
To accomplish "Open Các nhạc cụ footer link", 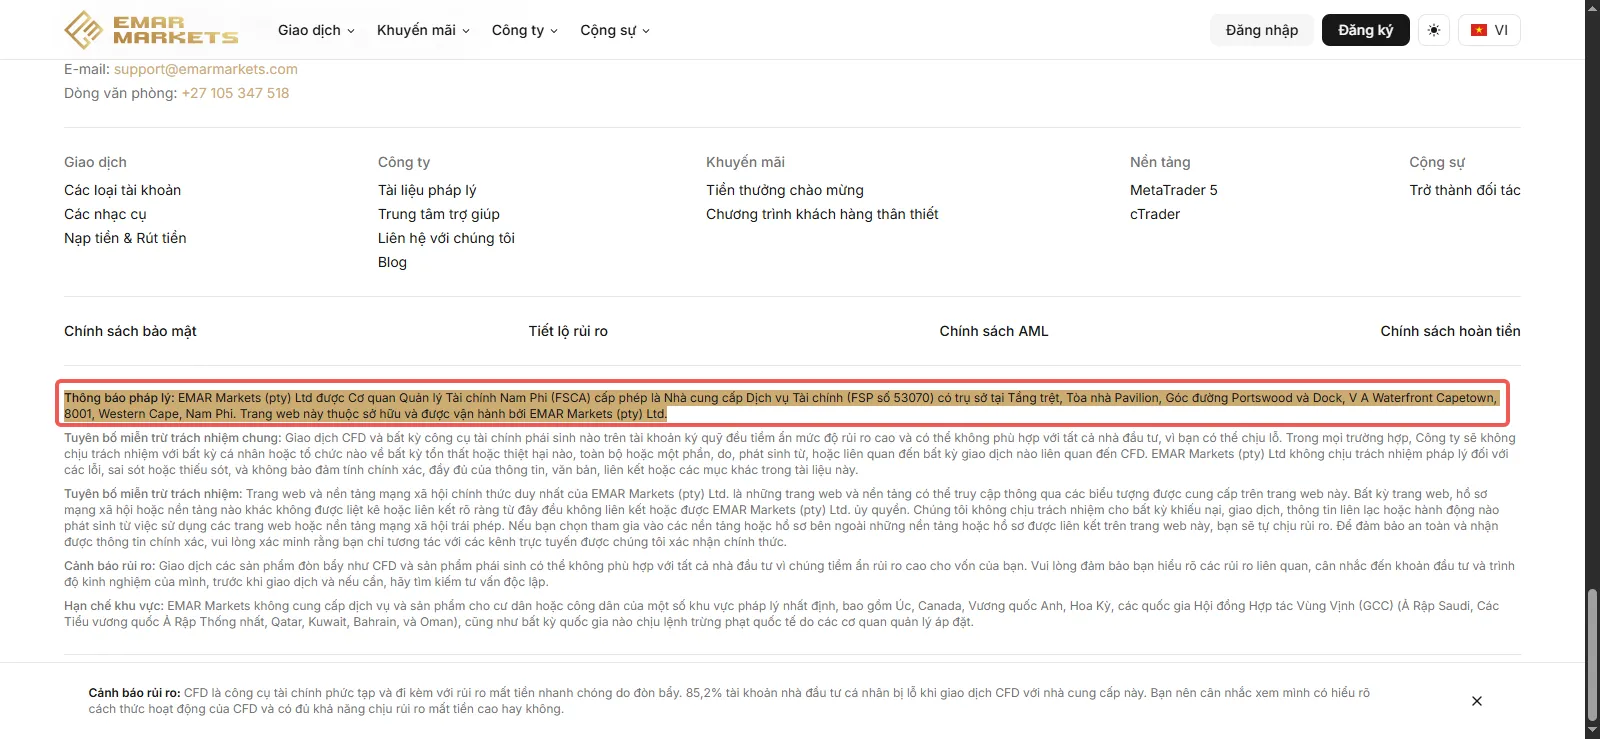I will 105,214.
